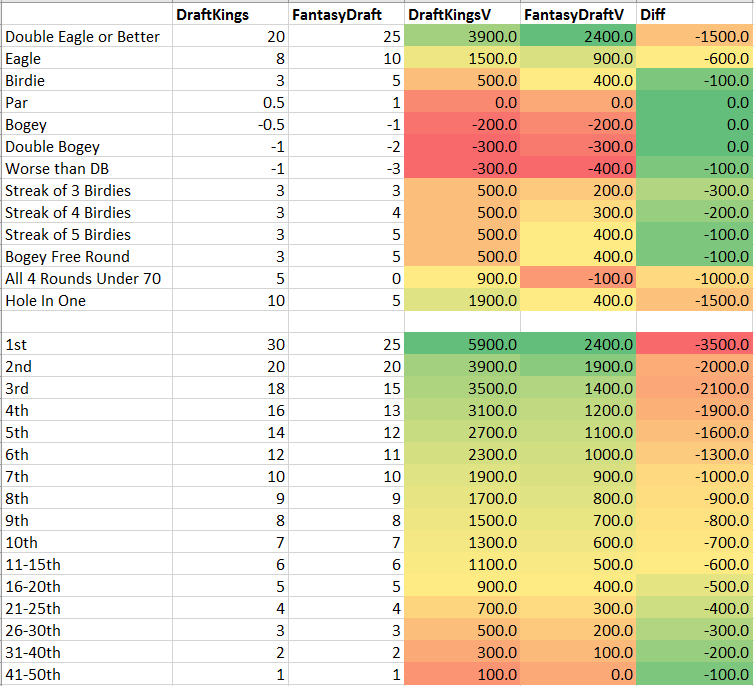Screen dimensions: 754x686
Task: Click the '41-50th' label cell
Action: tap(87, 674)
